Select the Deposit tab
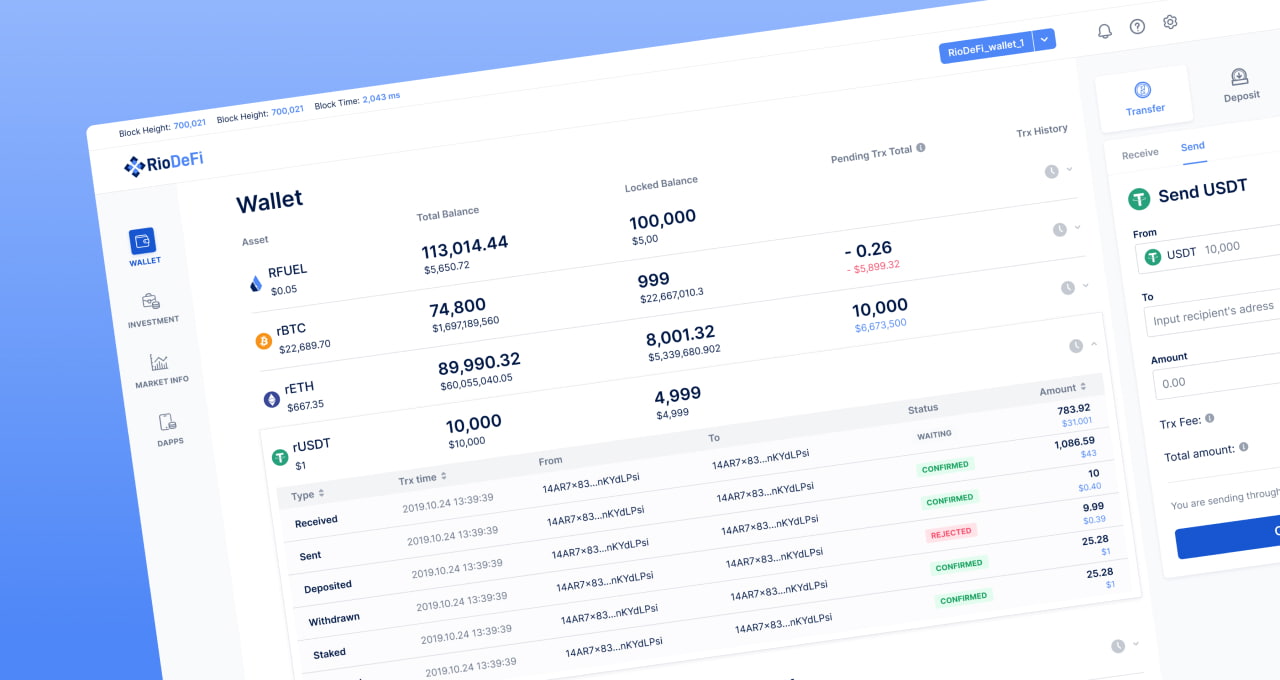The height and width of the screenshot is (680, 1280). pos(1240,85)
